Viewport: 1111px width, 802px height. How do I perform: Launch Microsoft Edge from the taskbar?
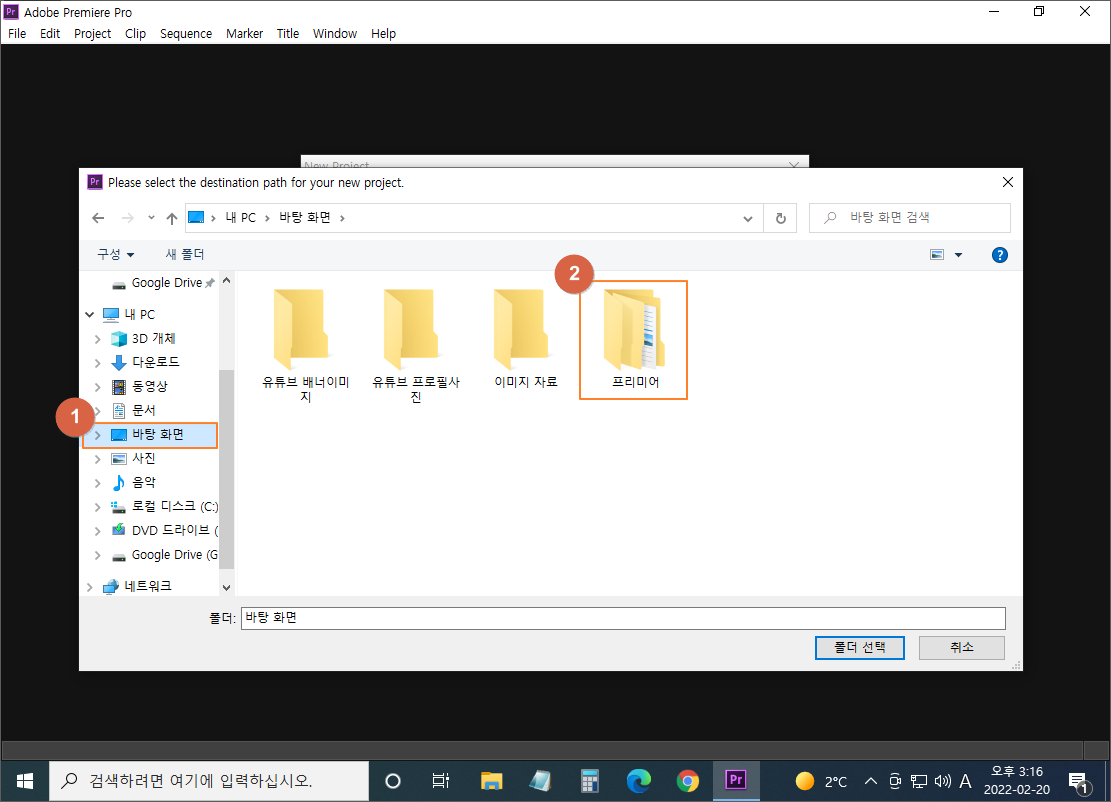click(x=638, y=781)
